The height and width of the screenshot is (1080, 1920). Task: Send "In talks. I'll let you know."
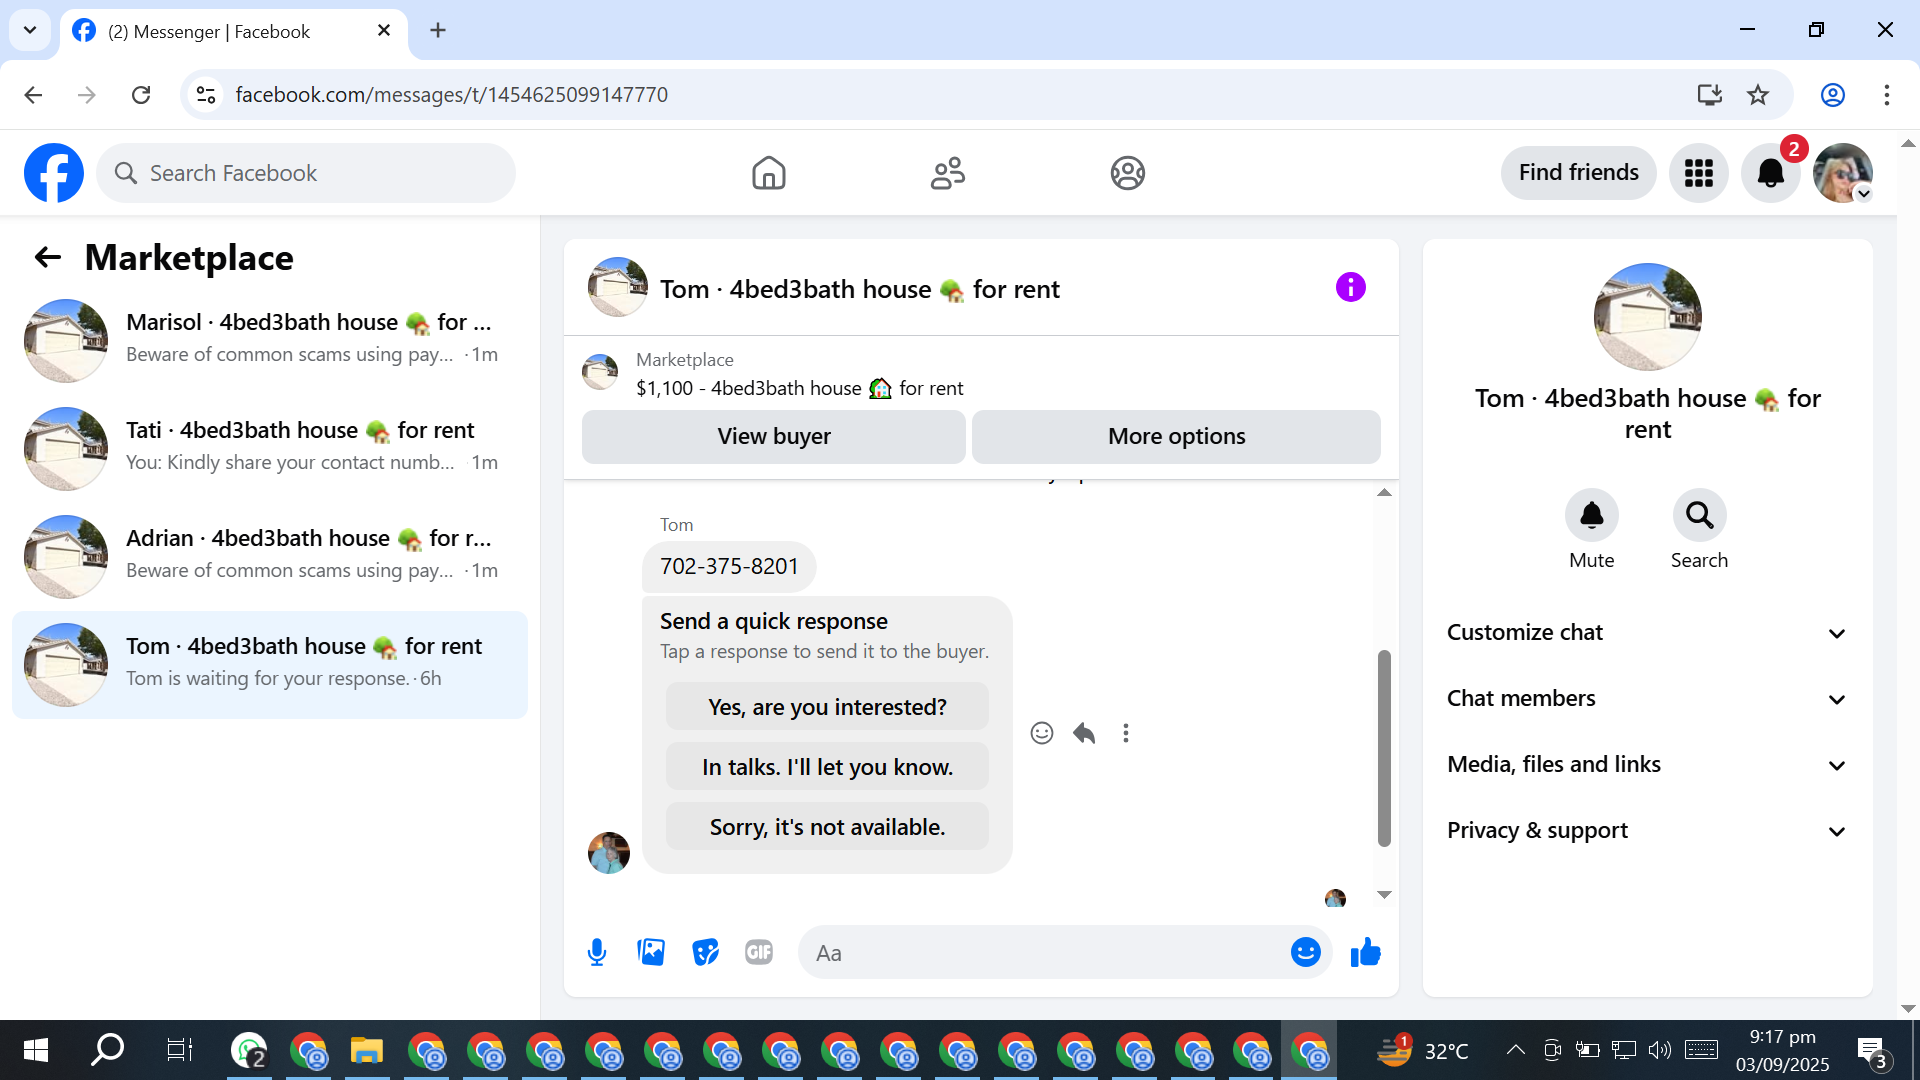[827, 767]
